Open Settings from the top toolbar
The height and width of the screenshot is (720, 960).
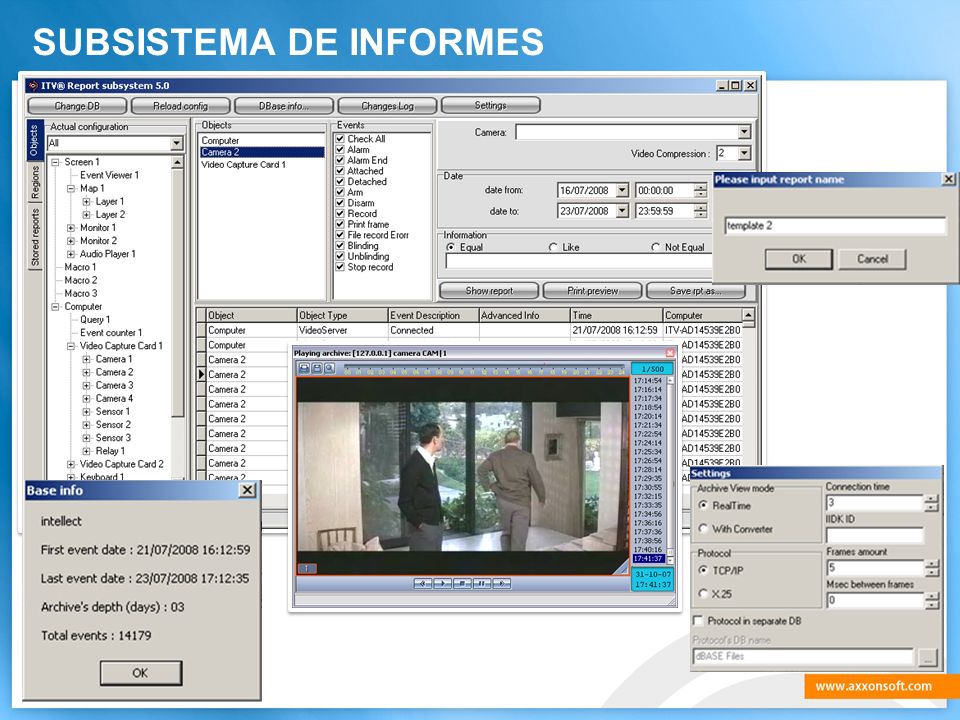[x=491, y=105]
